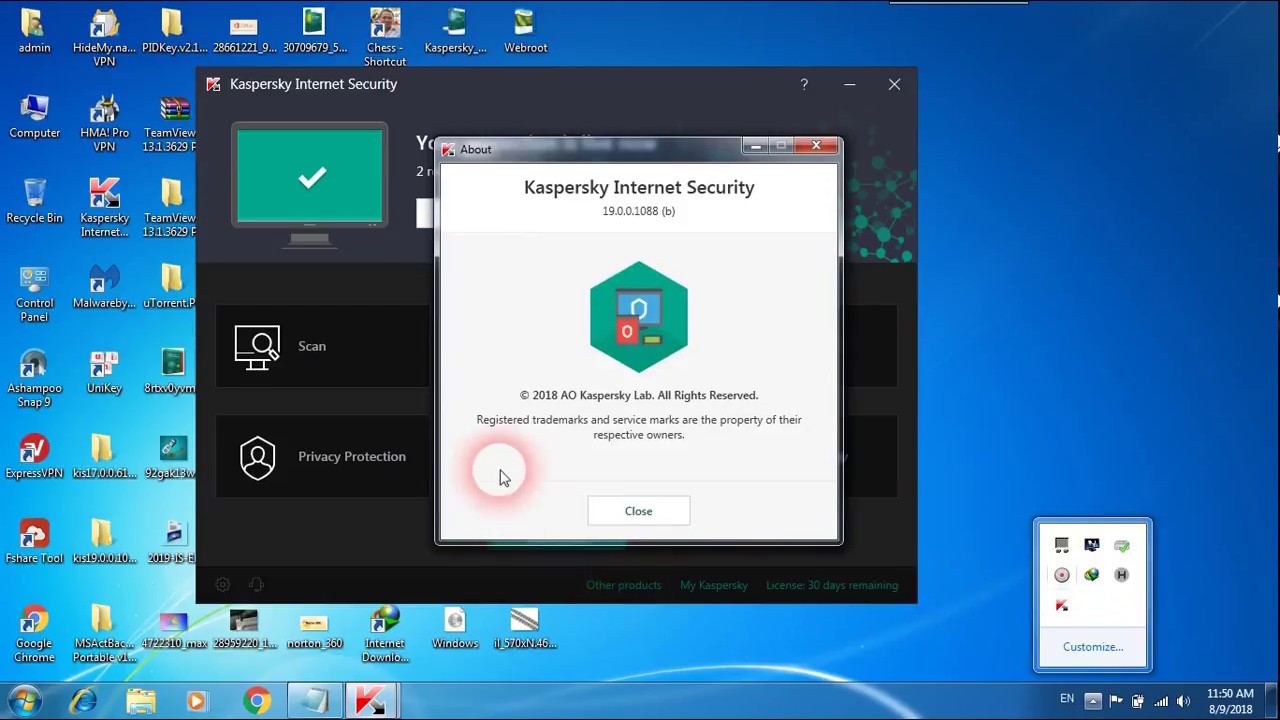This screenshot has width=1280, height=720.
Task: Open Privacy Protection in Kaspersky window
Action: pyautogui.click(x=322, y=457)
